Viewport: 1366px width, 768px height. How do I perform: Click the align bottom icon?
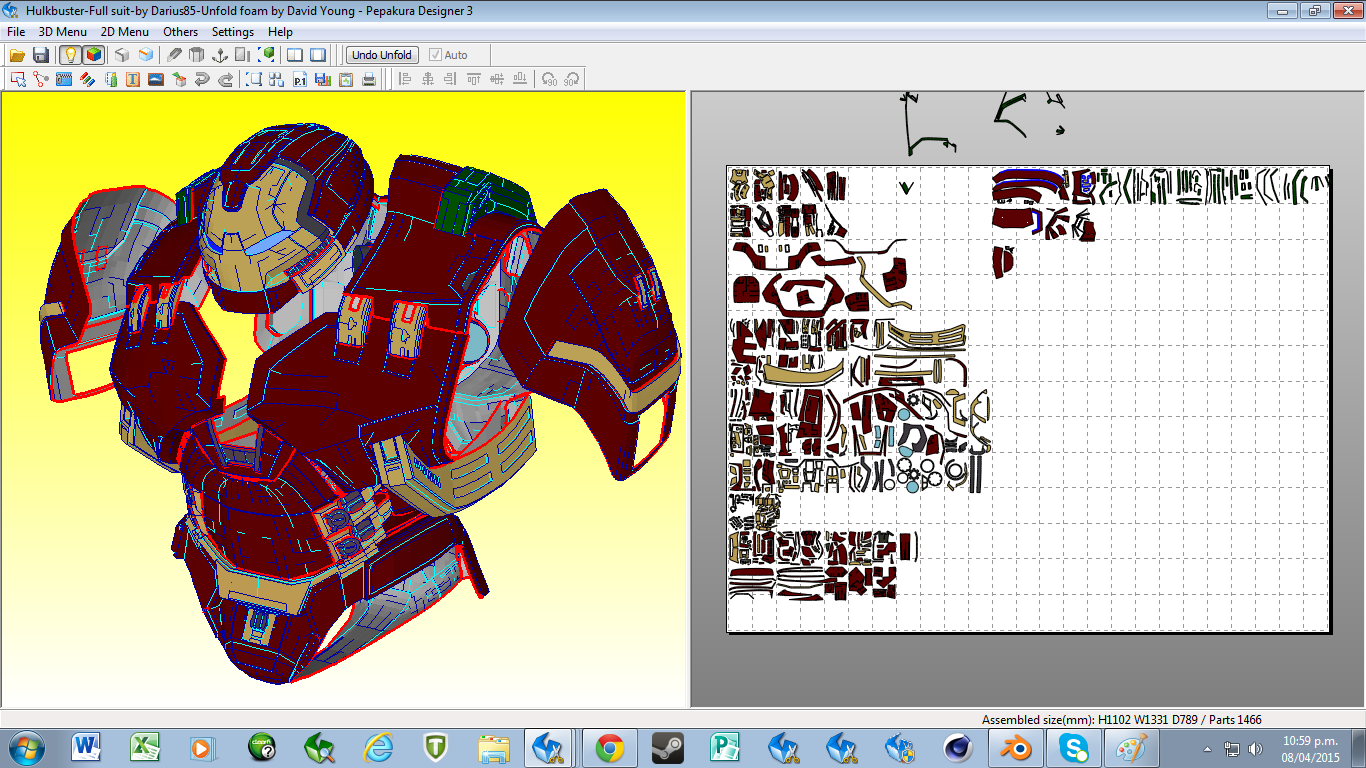tap(520, 79)
